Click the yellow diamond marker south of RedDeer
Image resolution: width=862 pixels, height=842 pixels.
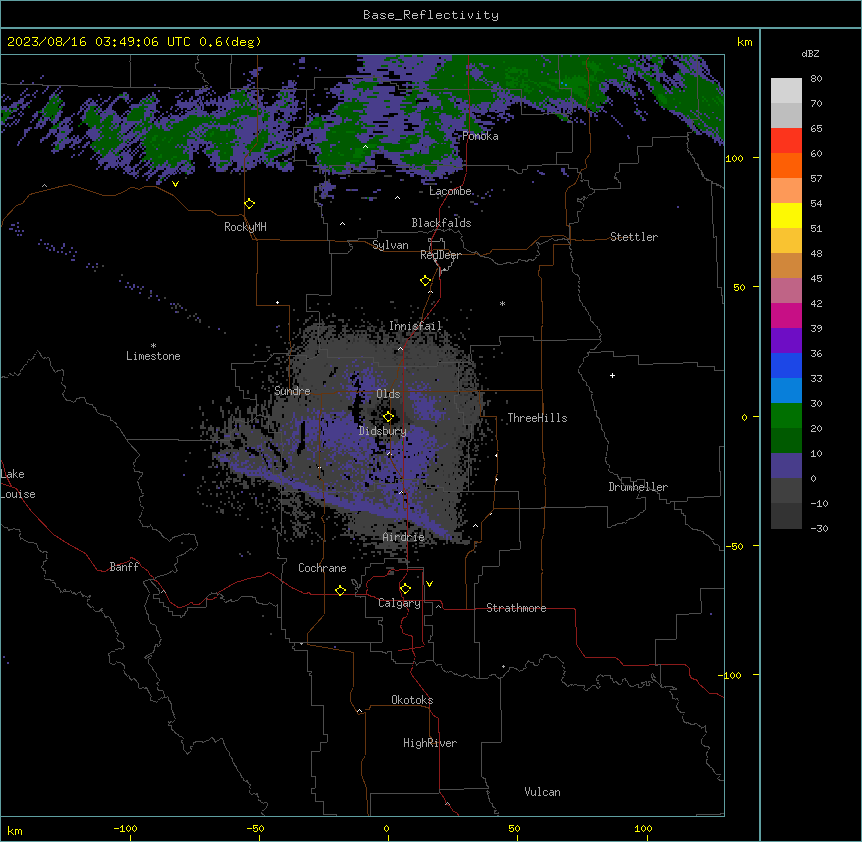click(x=426, y=281)
